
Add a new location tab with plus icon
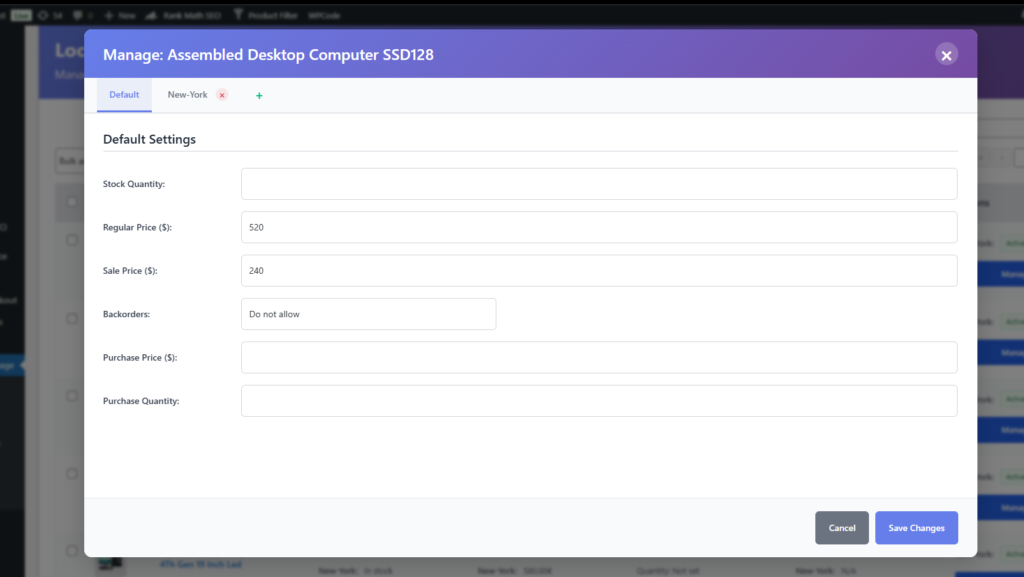pos(259,96)
